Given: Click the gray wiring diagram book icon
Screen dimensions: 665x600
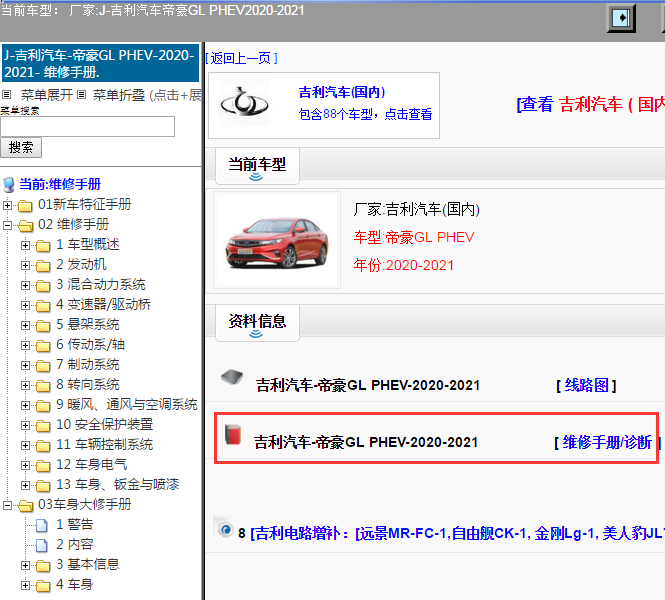Looking at the screenshot, I should pos(232,377).
